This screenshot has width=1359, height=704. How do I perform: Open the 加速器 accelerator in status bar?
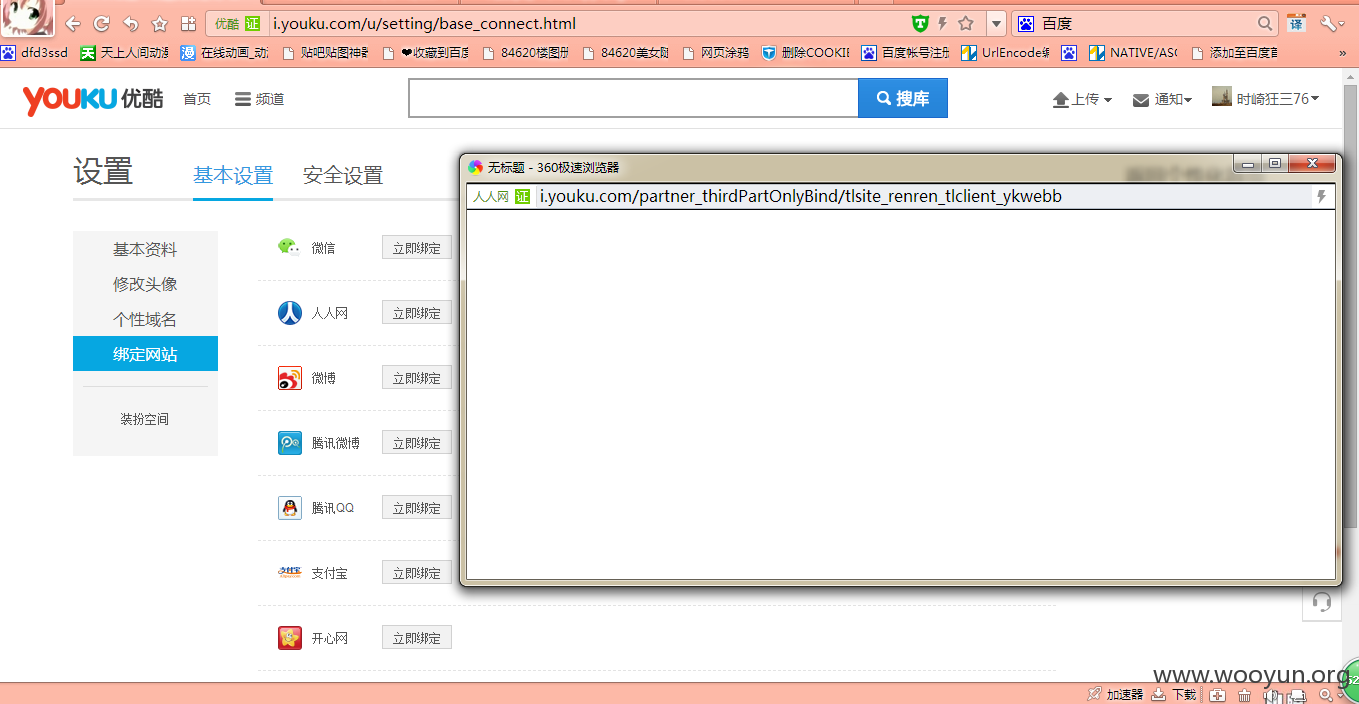click(x=1115, y=694)
